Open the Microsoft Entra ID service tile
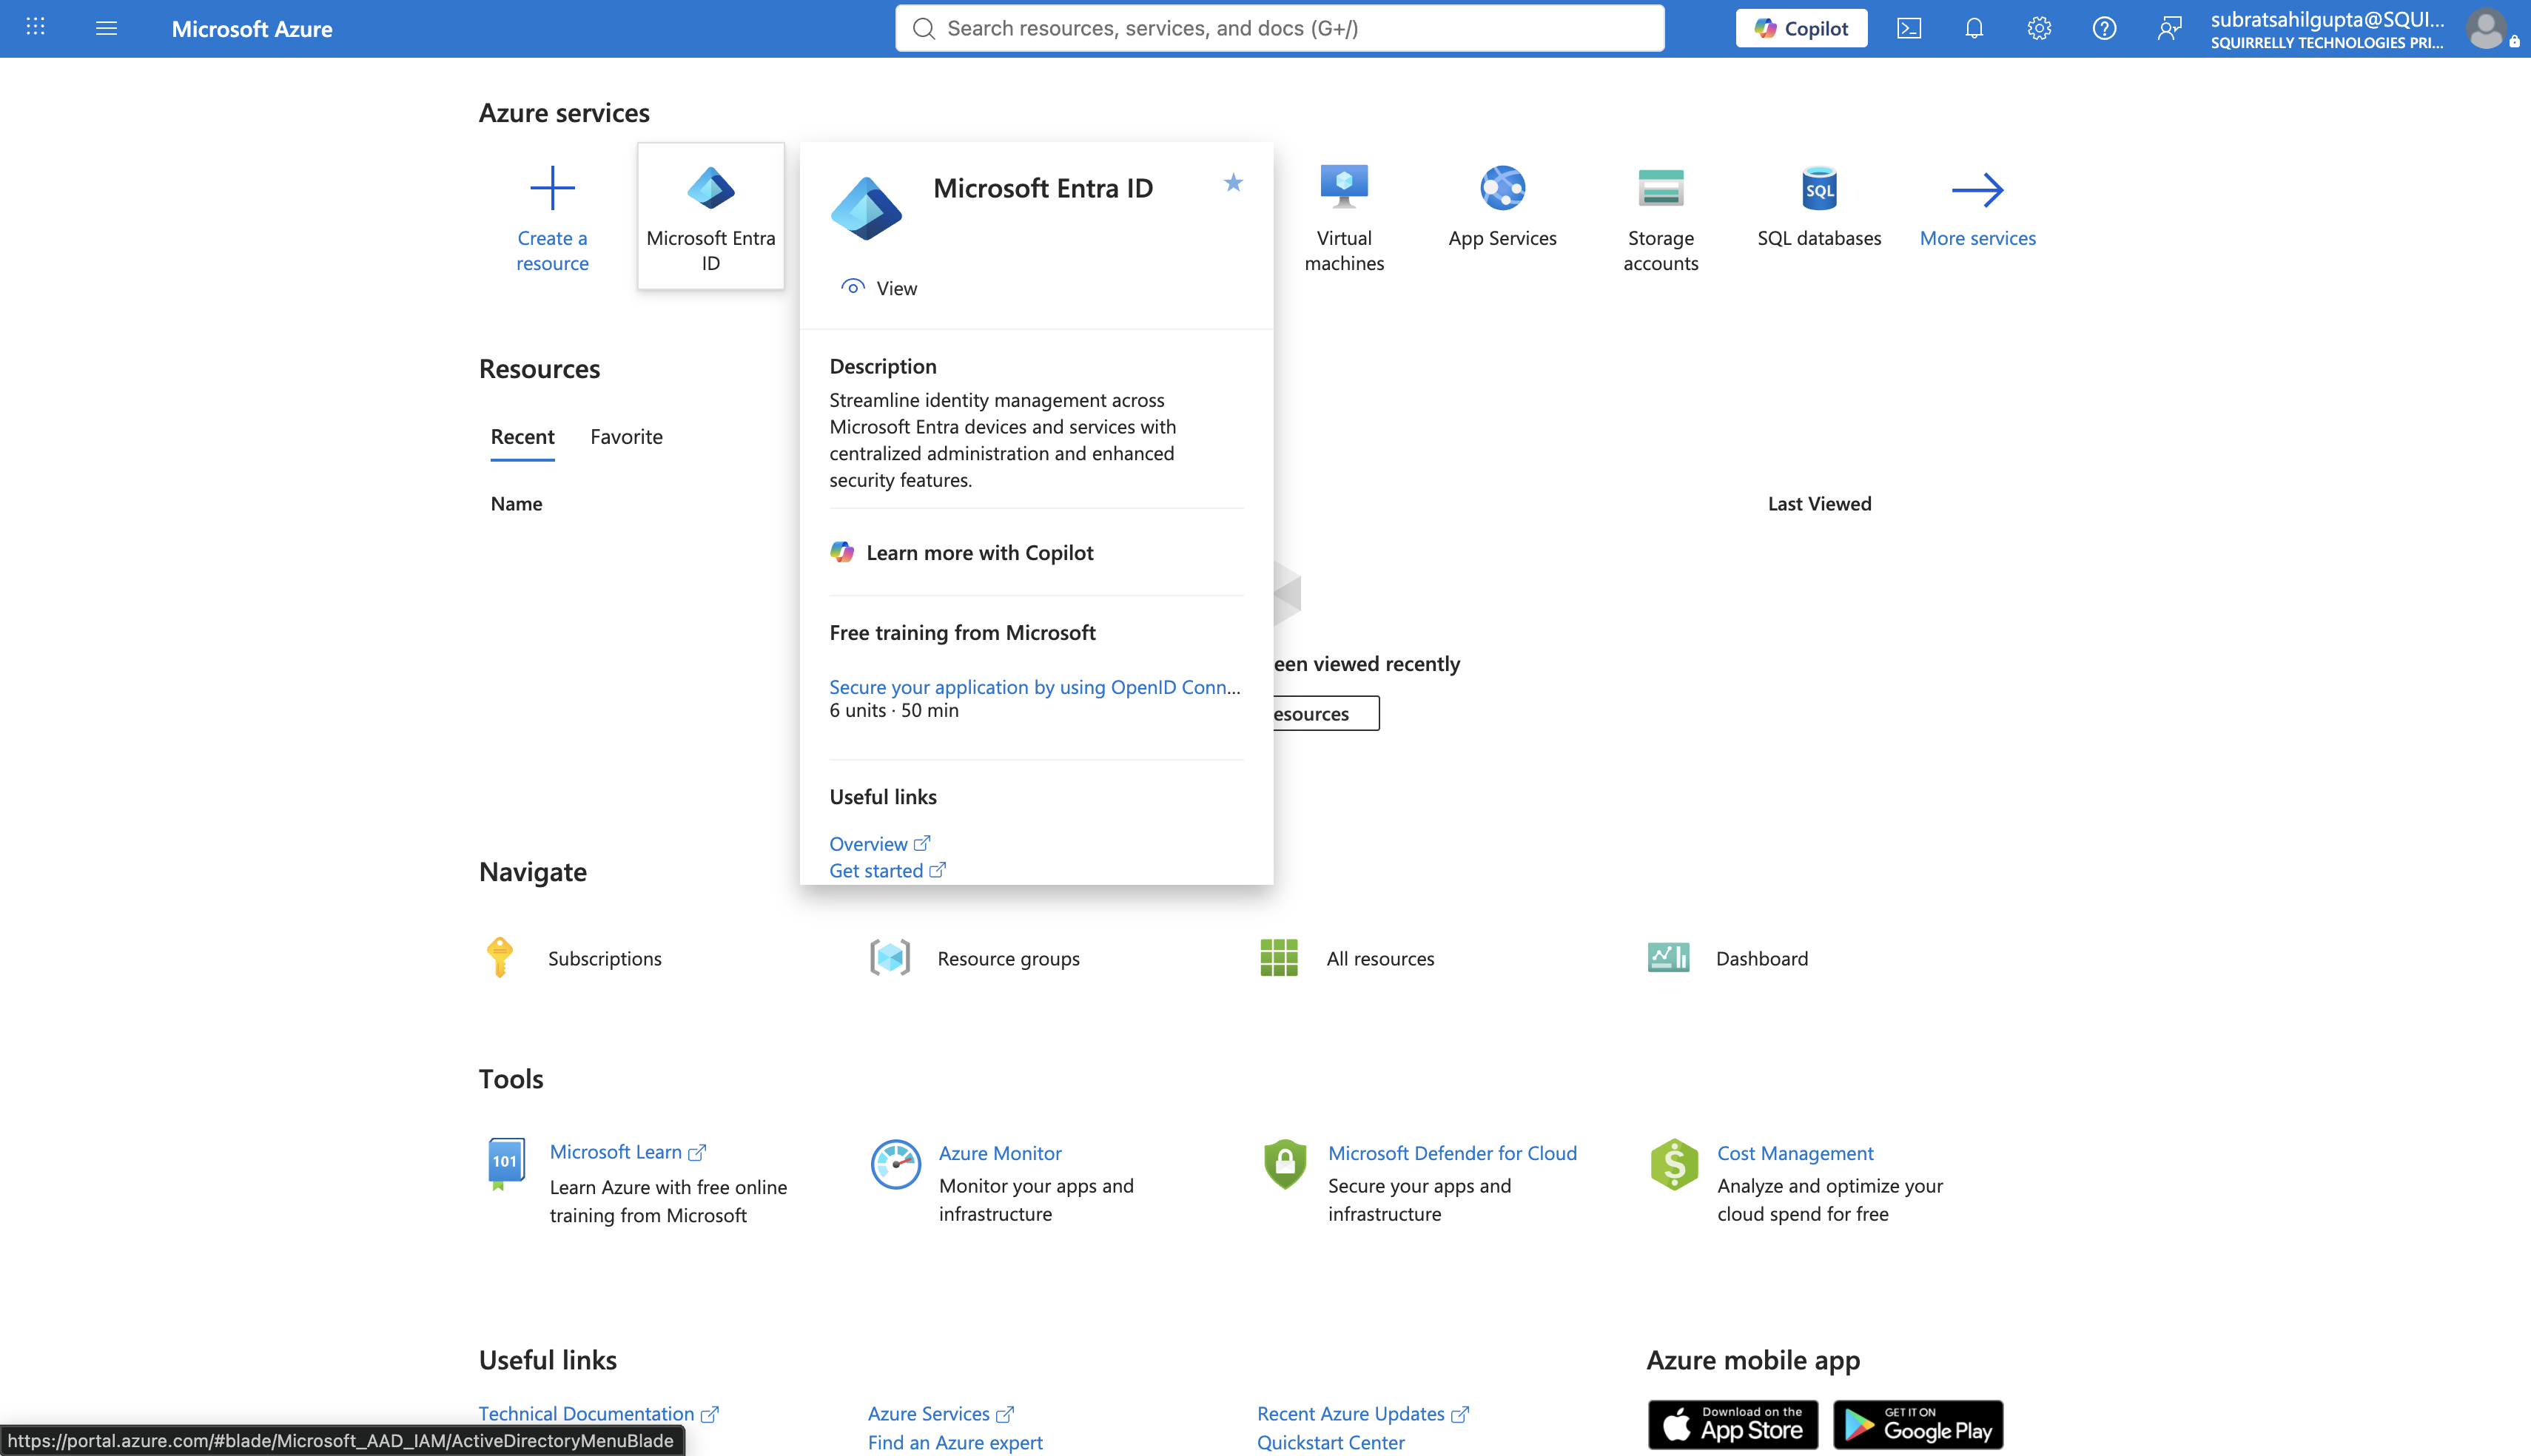This screenshot has width=2531, height=1456. (x=711, y=216)
